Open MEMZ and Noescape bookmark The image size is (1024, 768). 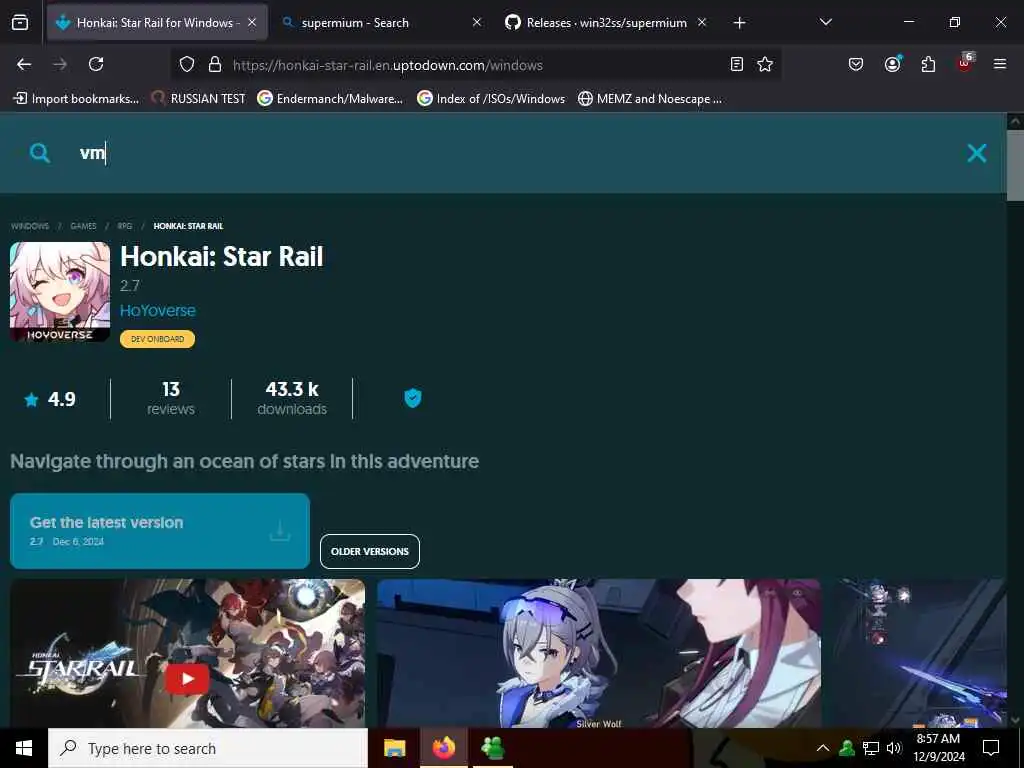click(650, 99)
